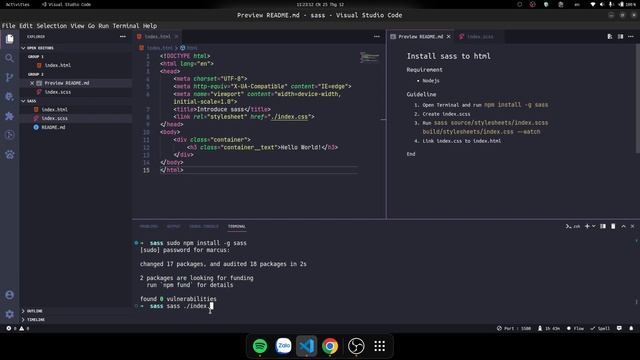Open Zalo from the dock
The width and height of the screenshot is (640, 360).
pyautogui.click(x=283, y=346)
